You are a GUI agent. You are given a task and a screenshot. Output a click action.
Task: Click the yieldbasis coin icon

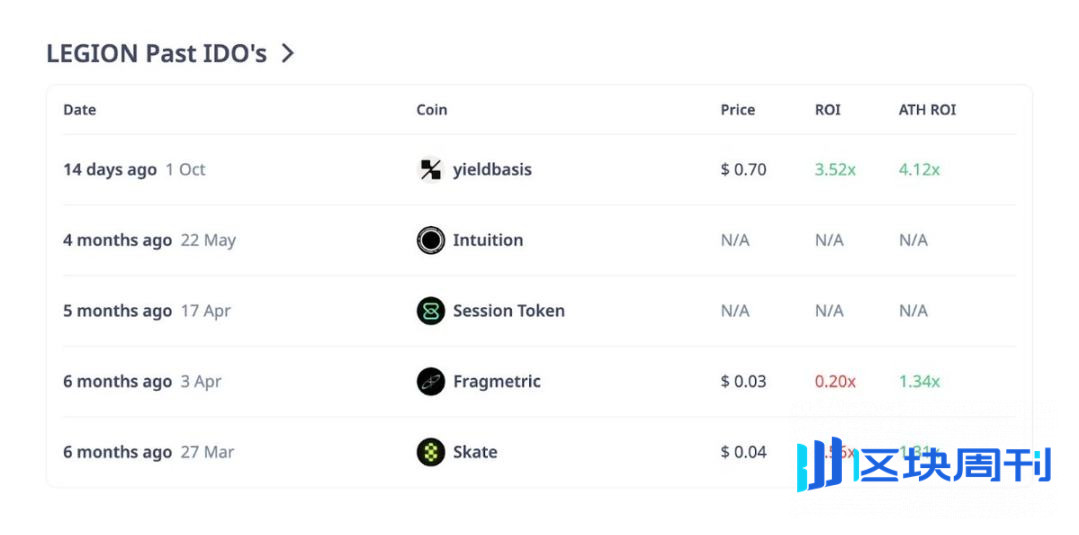[430, 170]
